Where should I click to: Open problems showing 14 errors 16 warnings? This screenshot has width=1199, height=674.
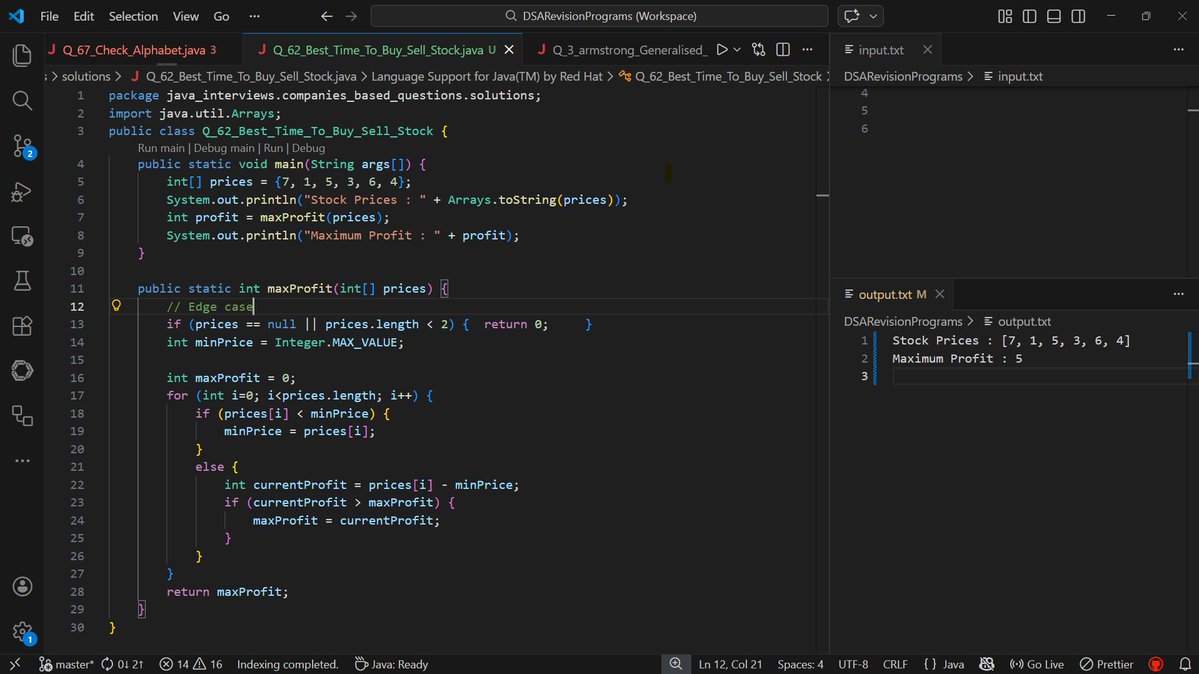point(190,664)
